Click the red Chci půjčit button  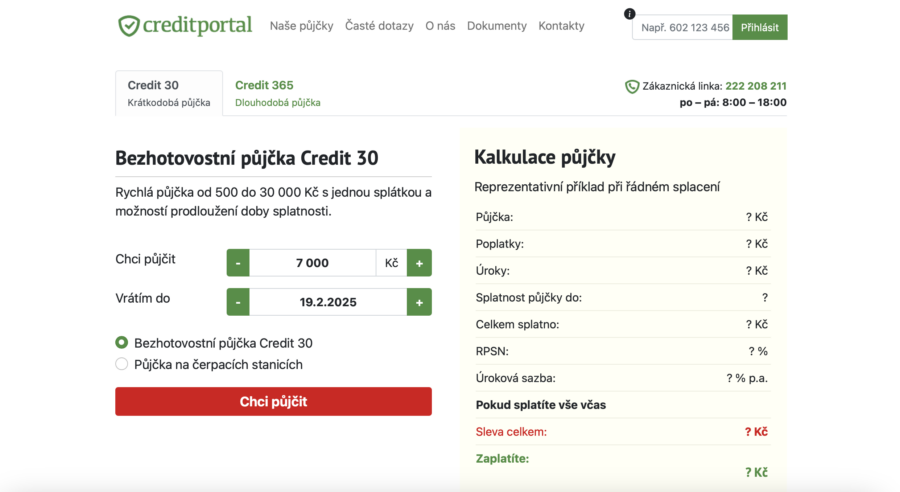pyautogui.click(x=273, y=401)
